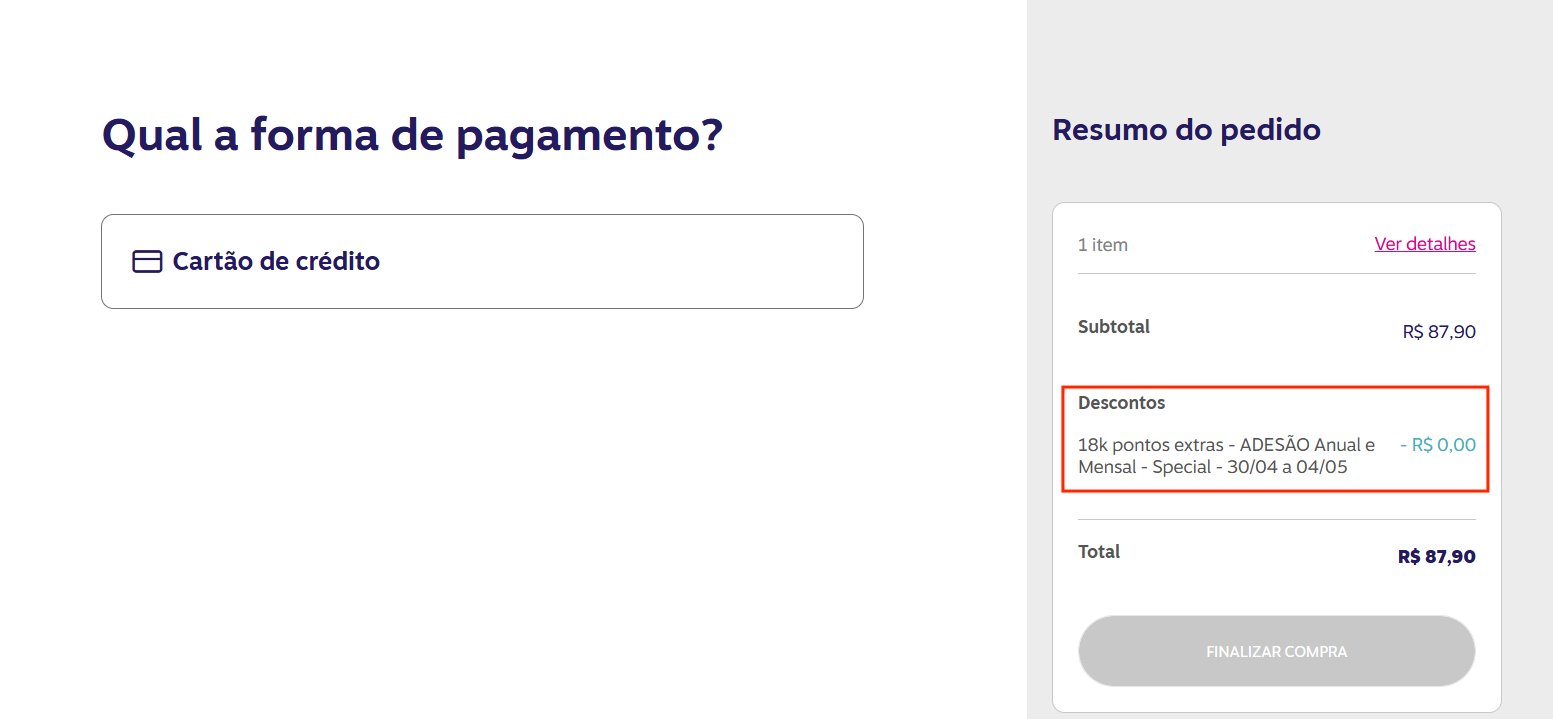Click the Subtotal amount R$ 87,90
Screen dimensions: 1553x719
(1438, 332)
